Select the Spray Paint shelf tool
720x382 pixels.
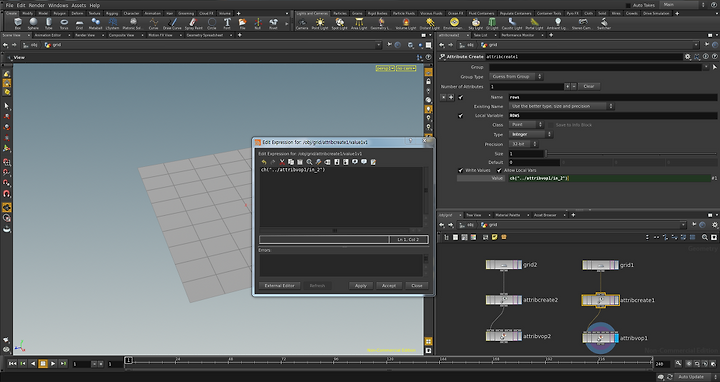pyautogui.click(x=193, y=23)
